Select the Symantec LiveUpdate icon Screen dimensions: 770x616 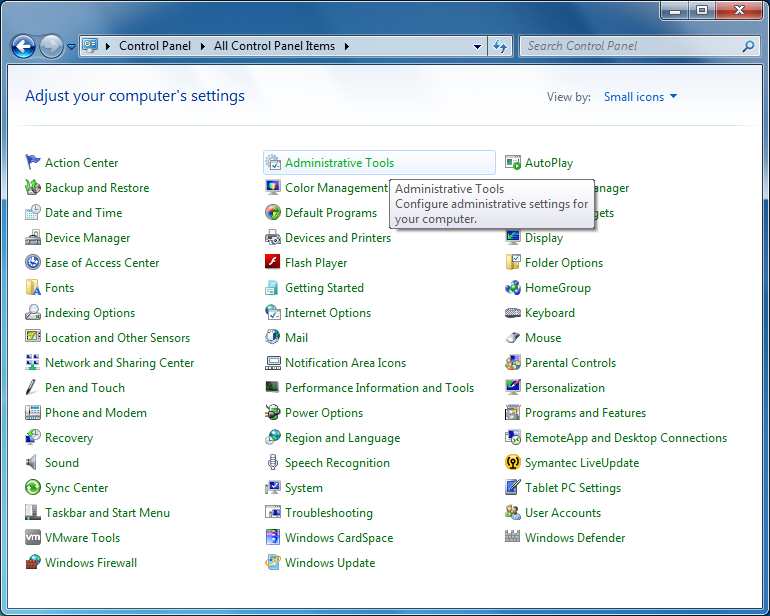pos(513,463)
